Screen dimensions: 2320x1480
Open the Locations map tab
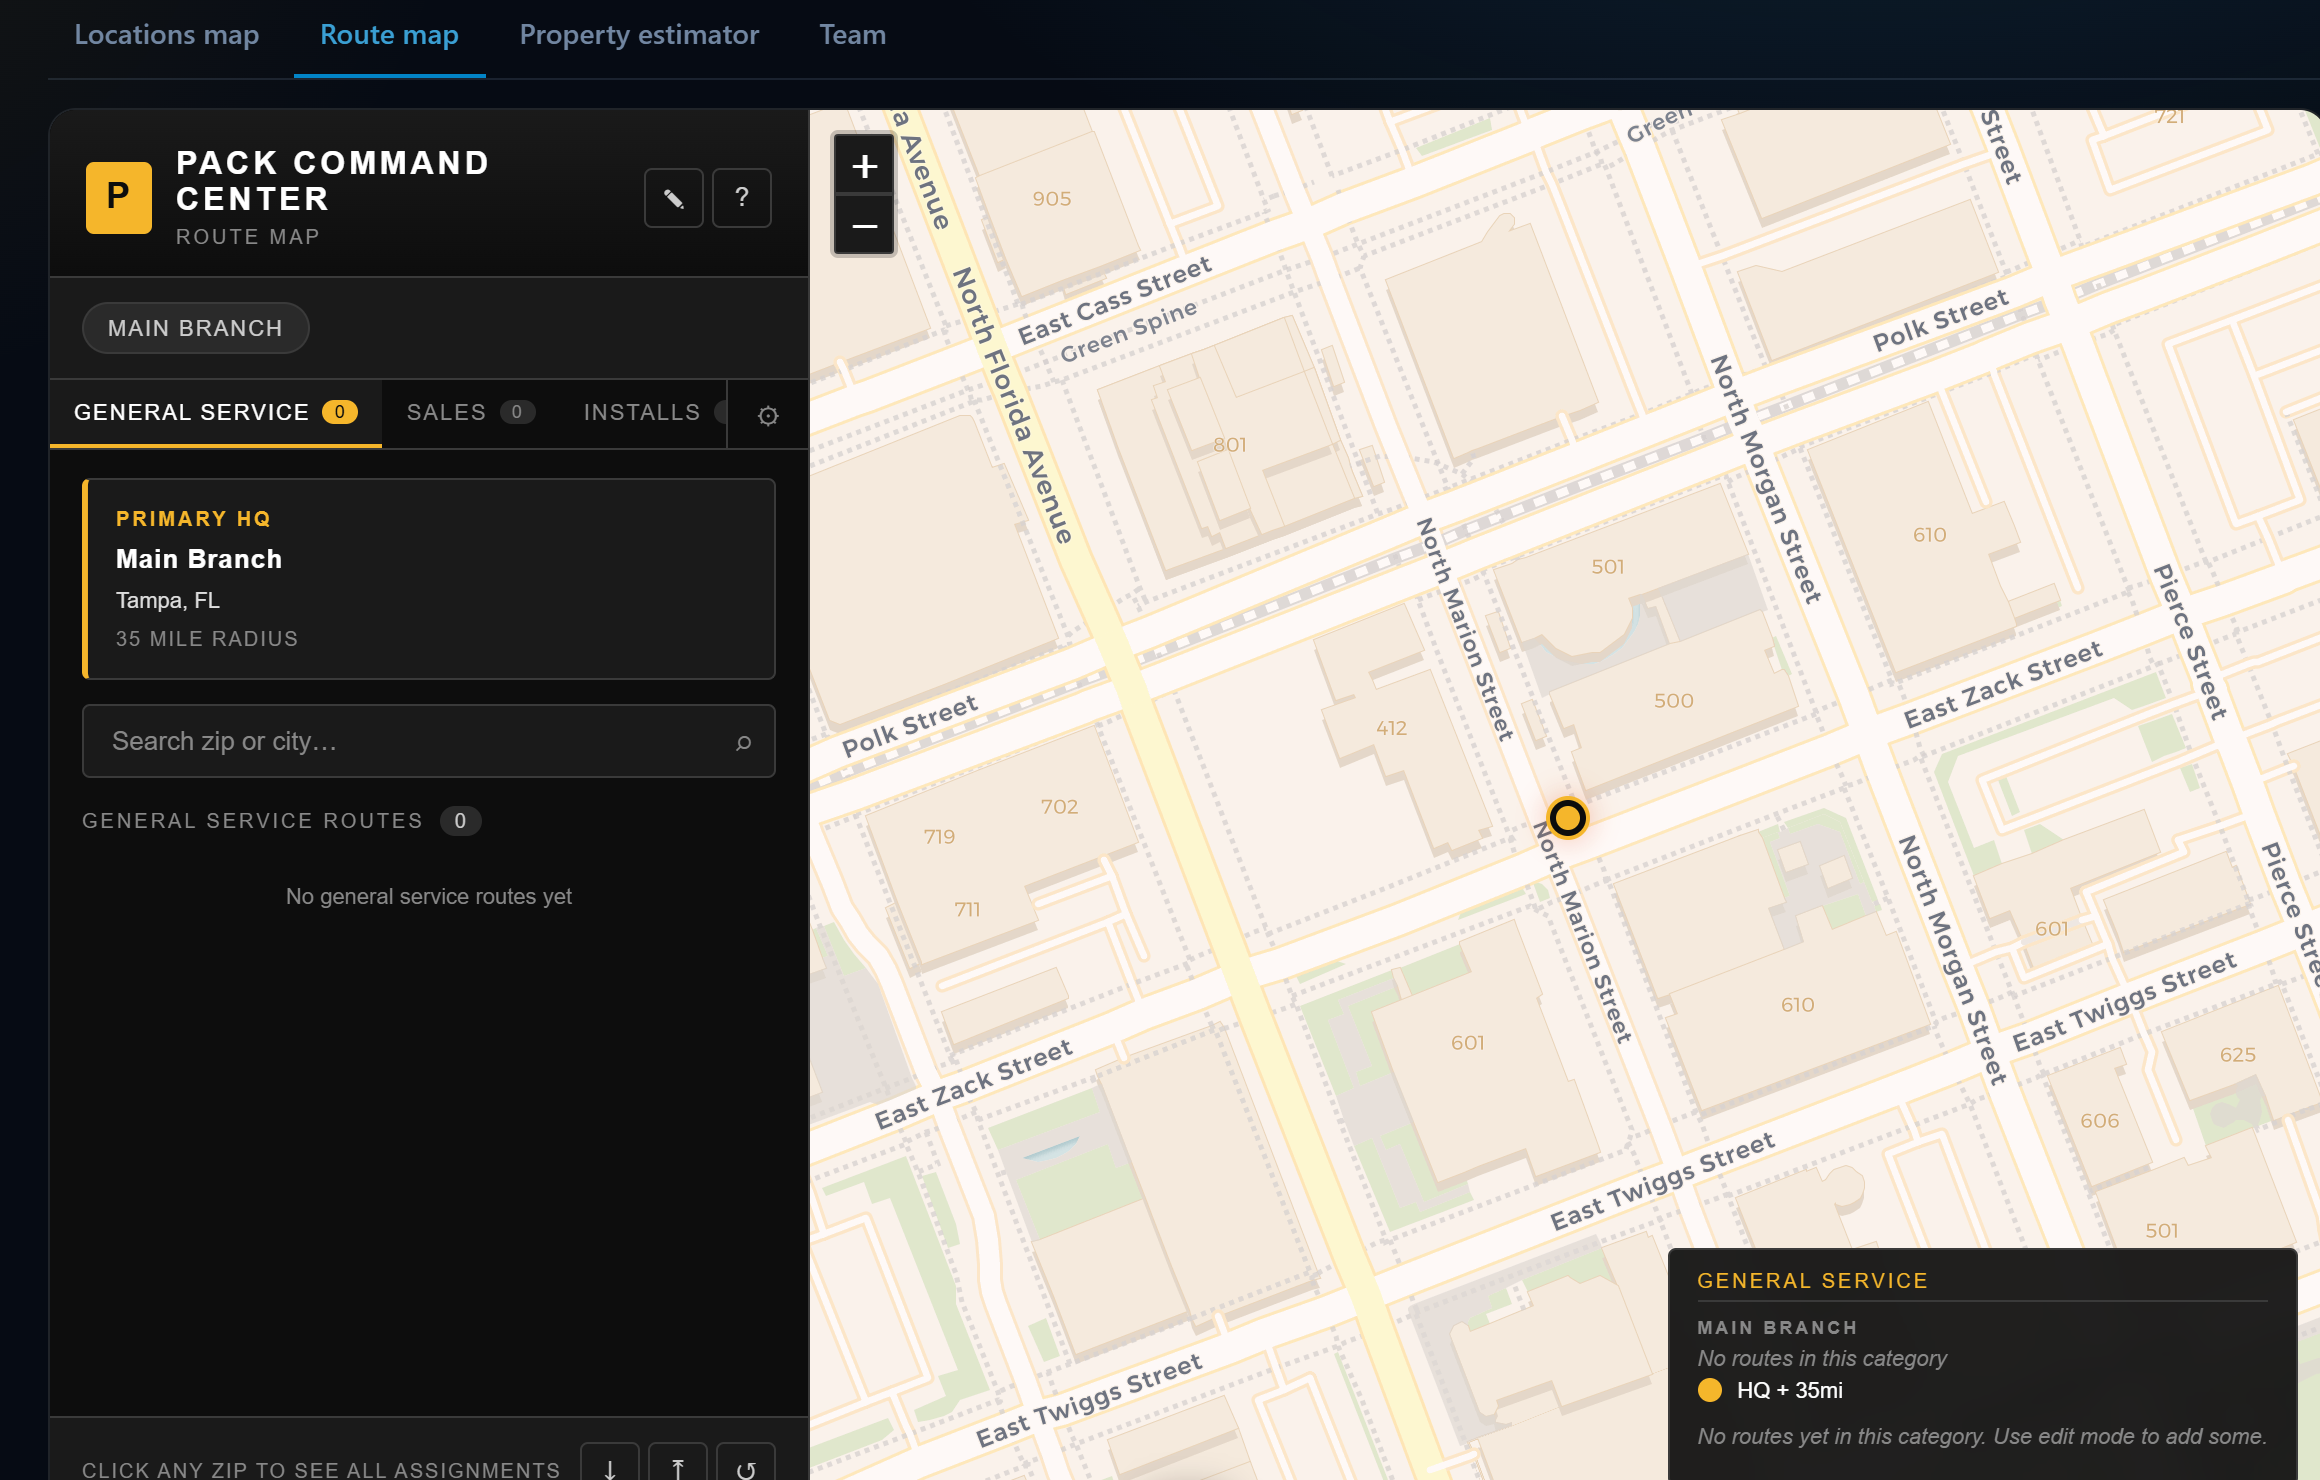pyautogui.click(x=167, y=35)
